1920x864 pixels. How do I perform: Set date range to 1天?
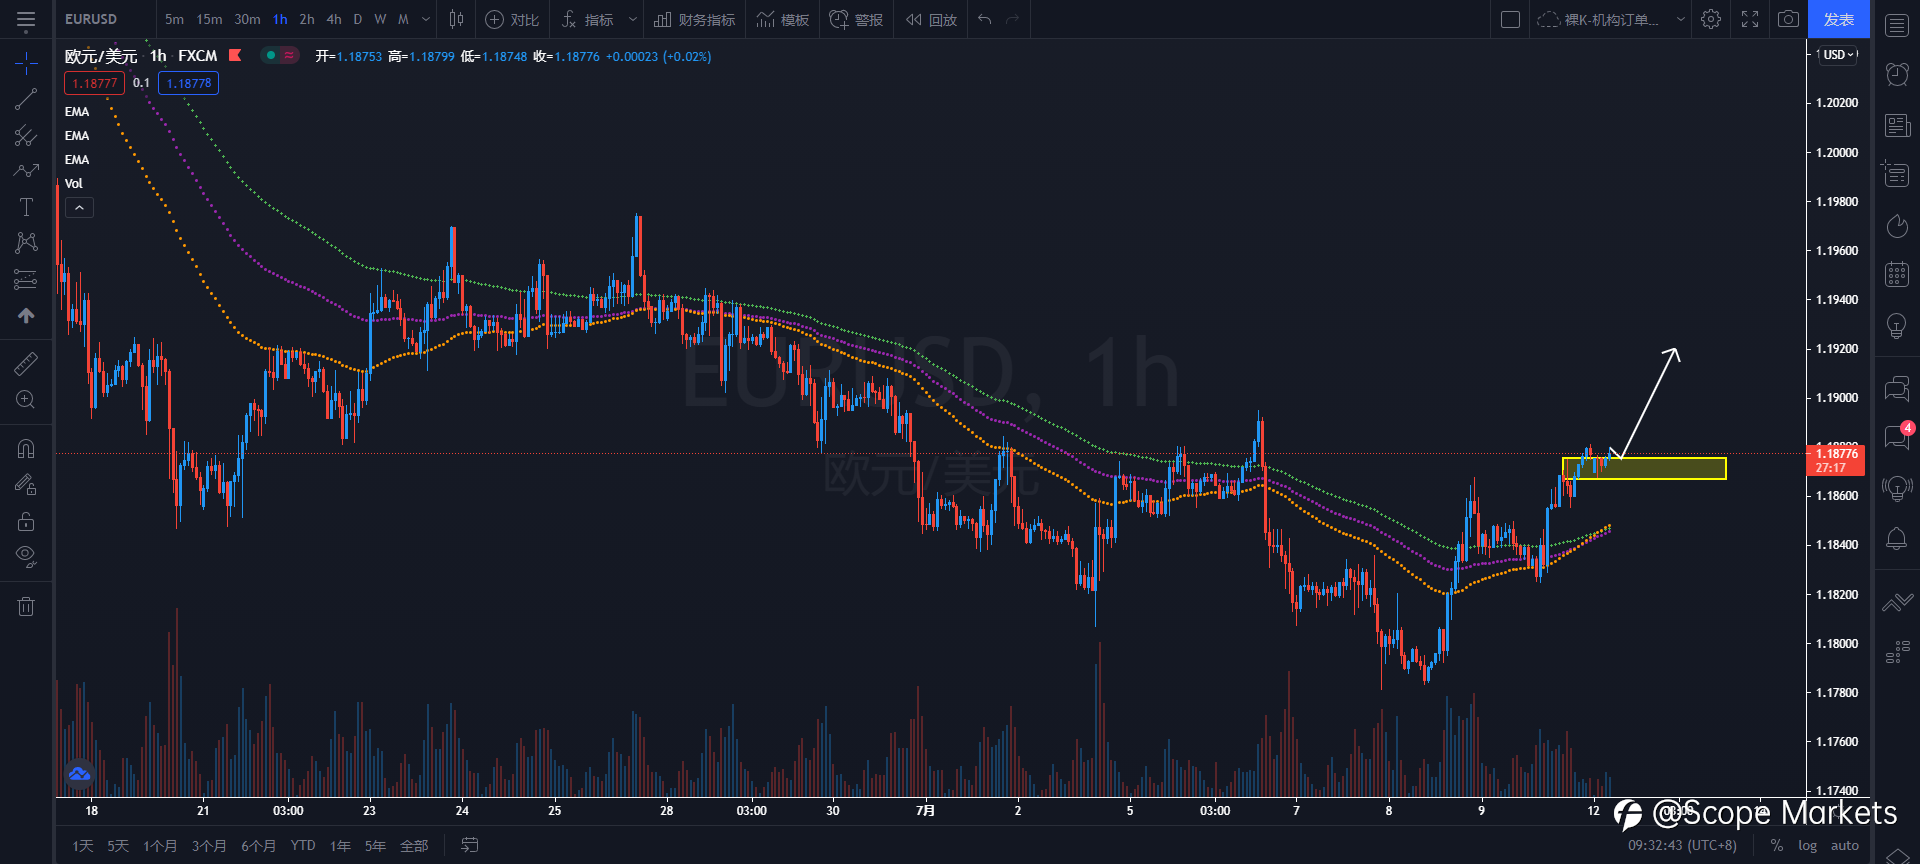(x=83, y=846)
